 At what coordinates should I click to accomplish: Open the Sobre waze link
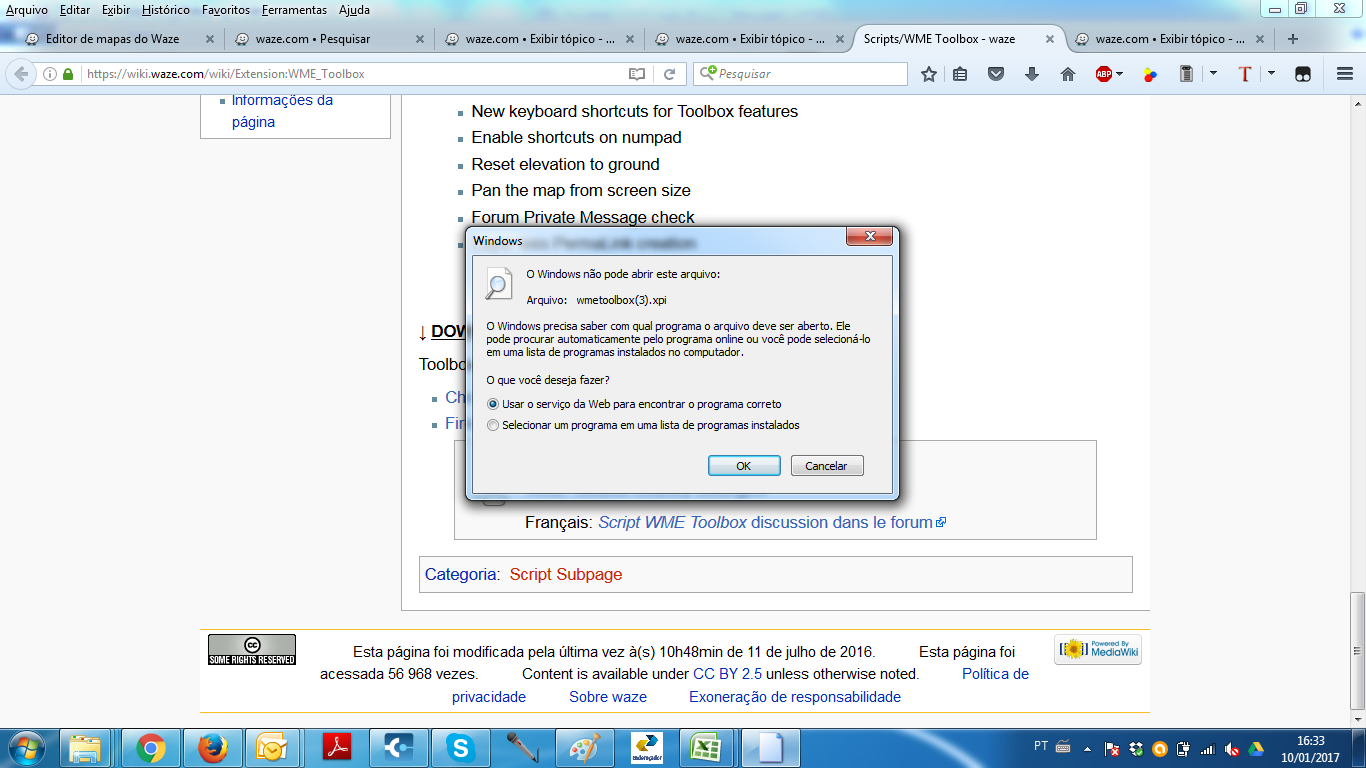[x=608, y=697]
